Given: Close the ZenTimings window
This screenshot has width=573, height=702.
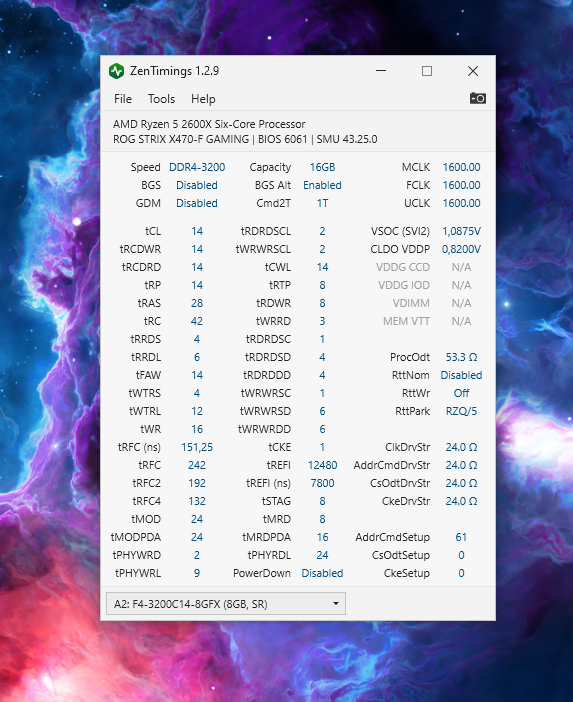Looking at the screenshot, I should (473, 71).
